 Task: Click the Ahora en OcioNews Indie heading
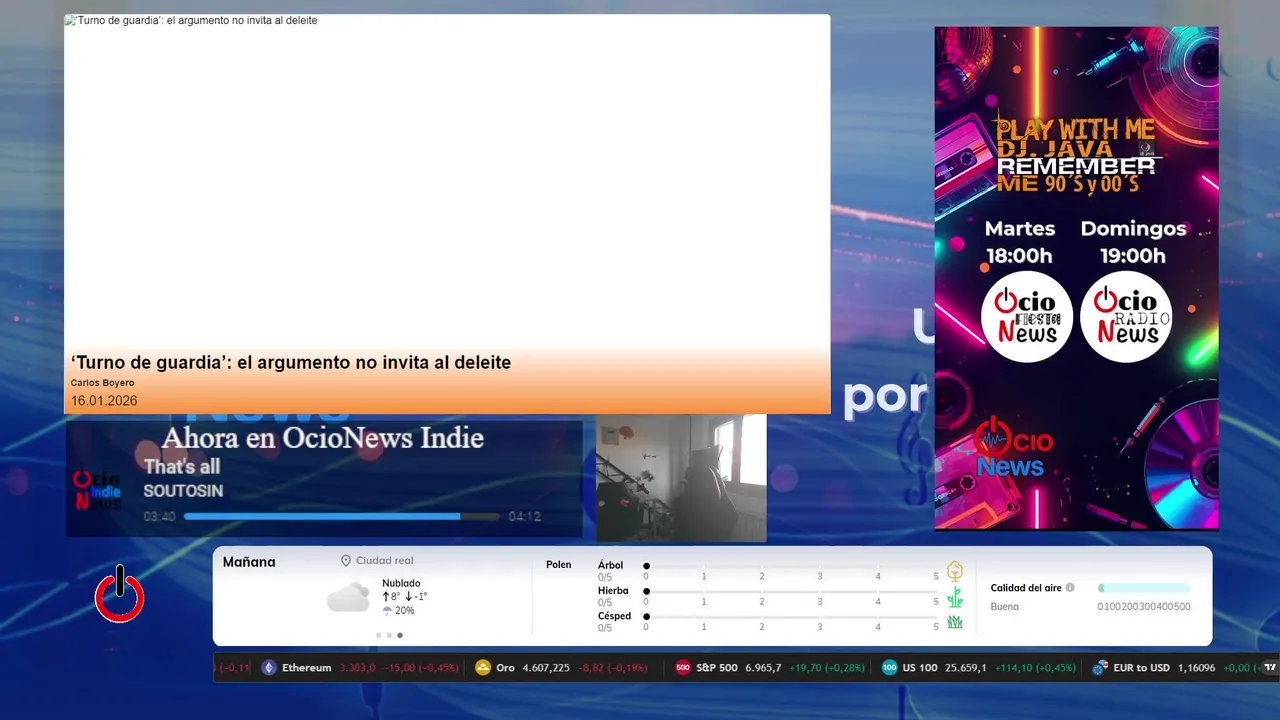323,438
